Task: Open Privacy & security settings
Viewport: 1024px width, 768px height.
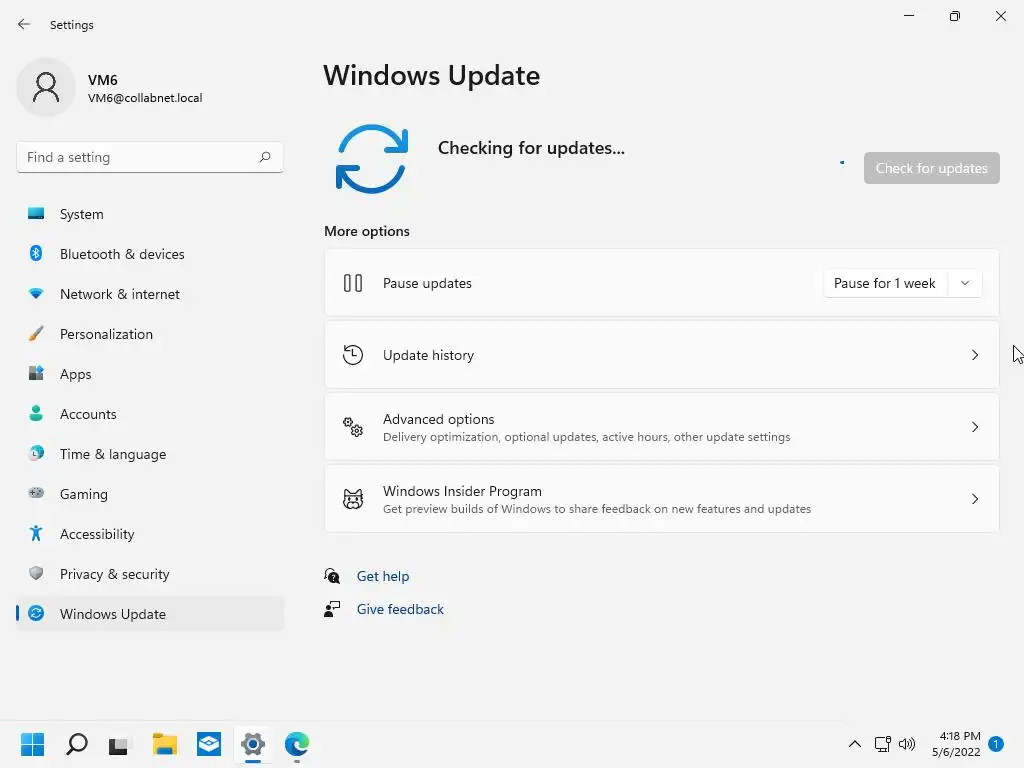Action: [x=150, y=573]
